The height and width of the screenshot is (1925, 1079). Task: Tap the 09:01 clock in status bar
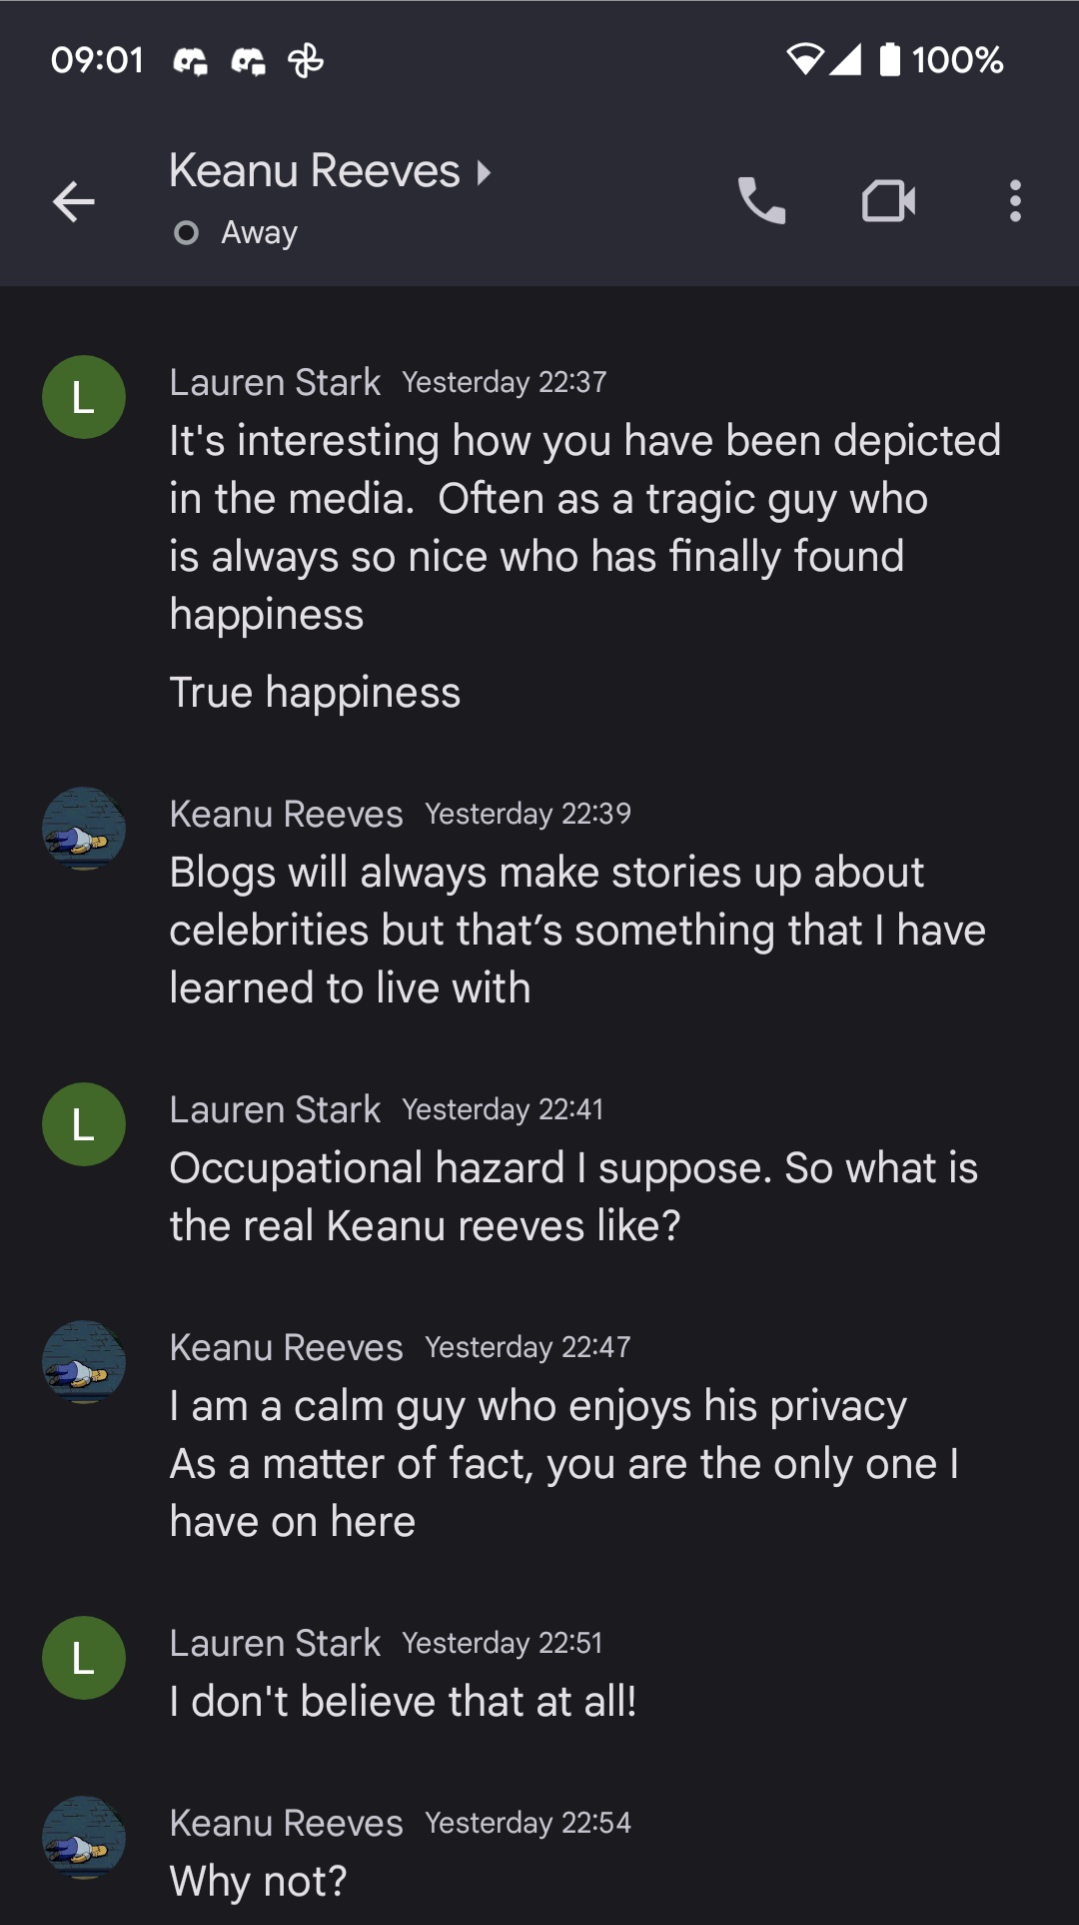pyautogui.click(x=97, y=60)
